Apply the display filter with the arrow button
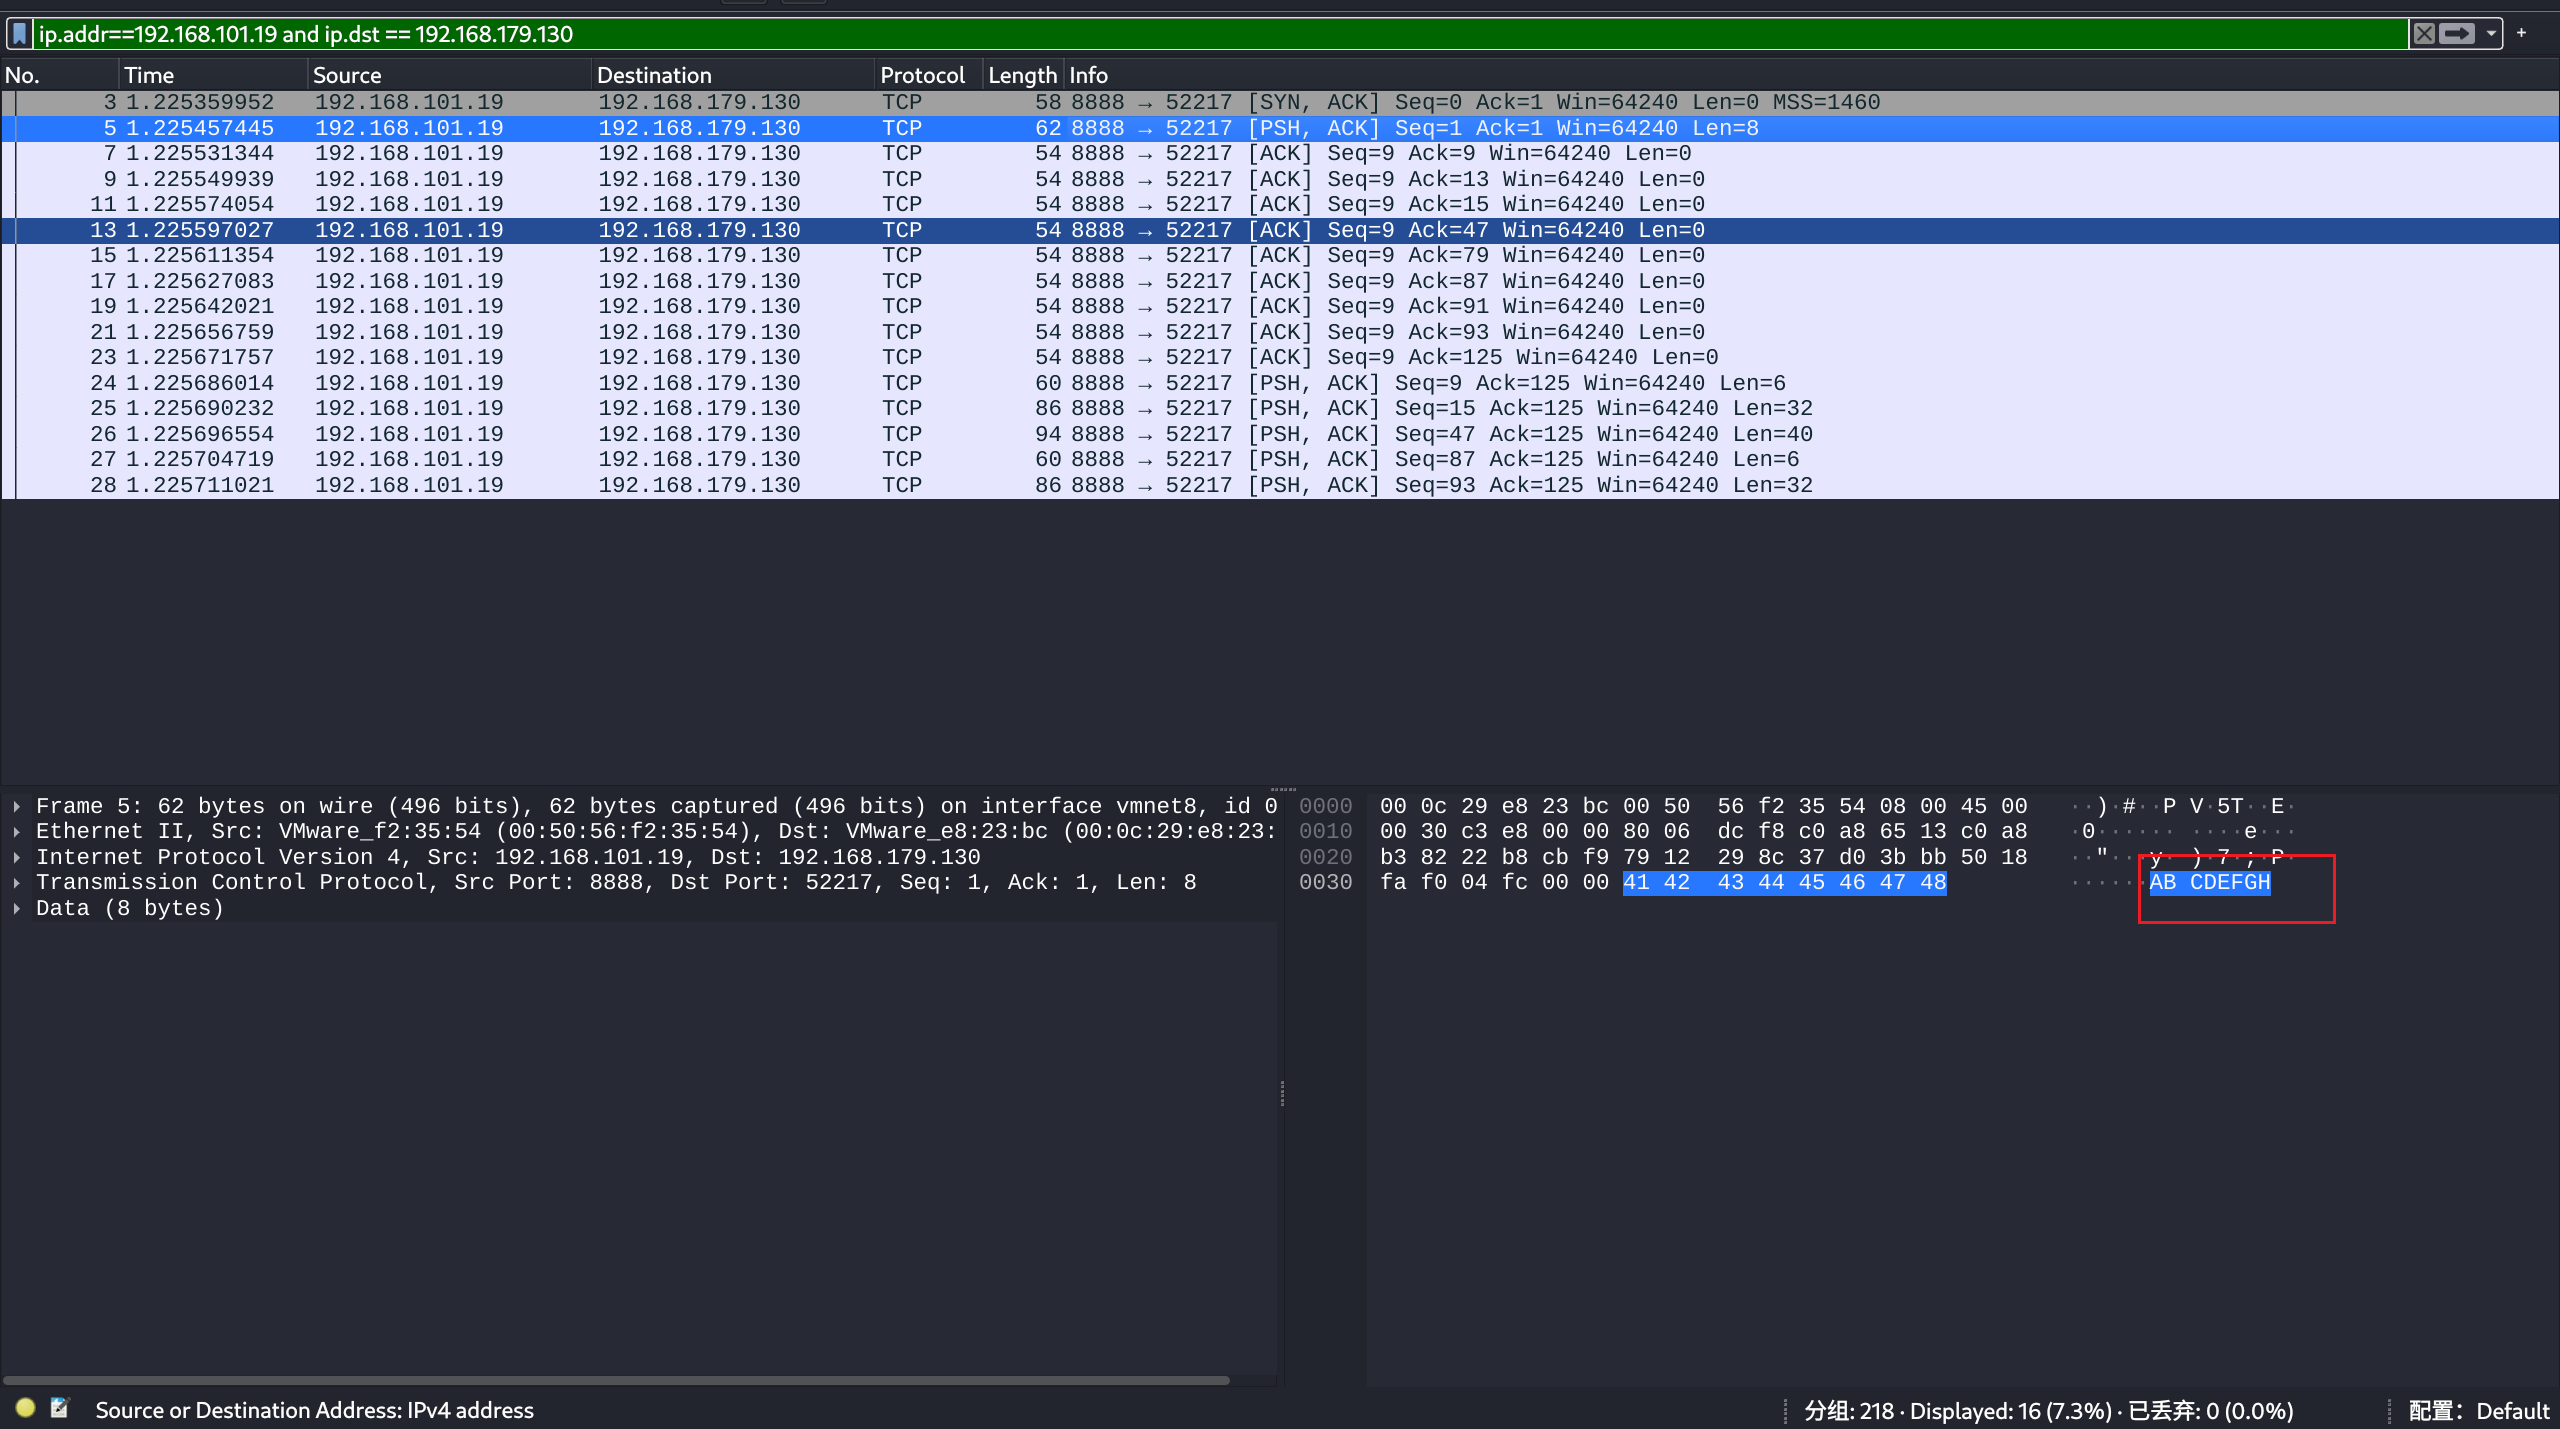Image resolution: width=2560 pixels, height=1429 pixels. [x=2457, y=34]
